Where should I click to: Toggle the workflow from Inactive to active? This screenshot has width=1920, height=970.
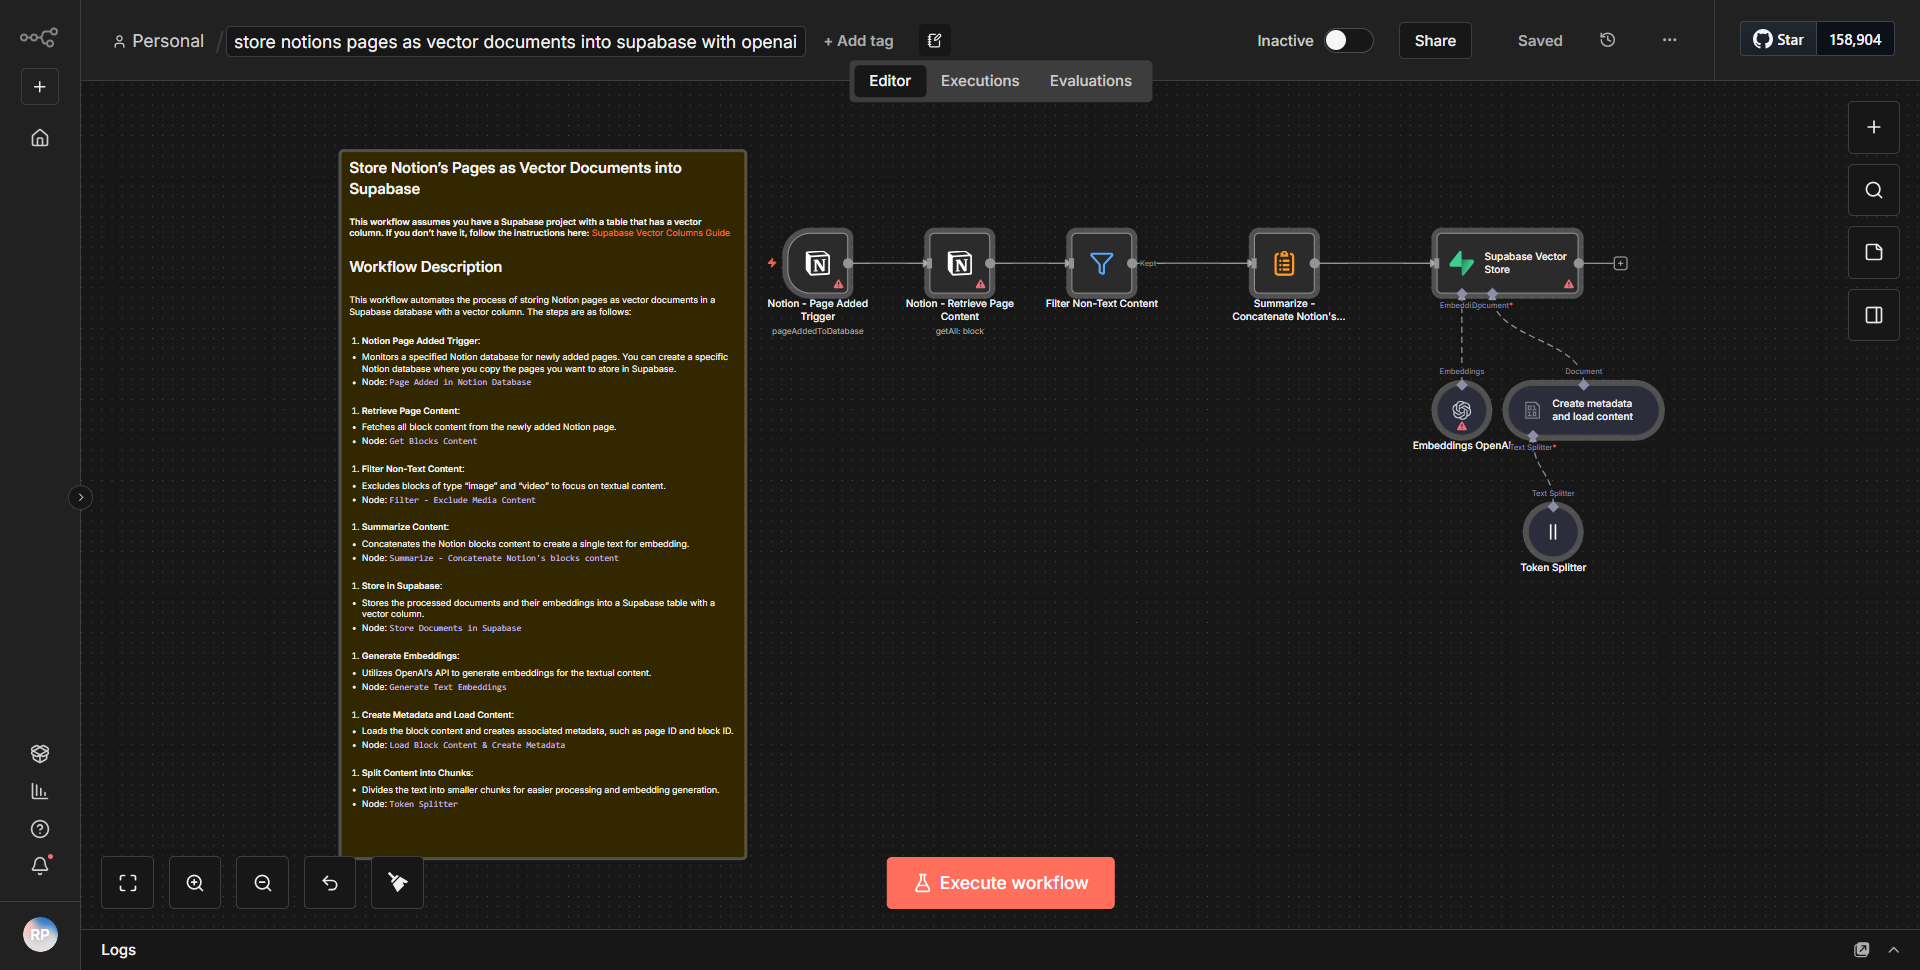point(1348,40)
